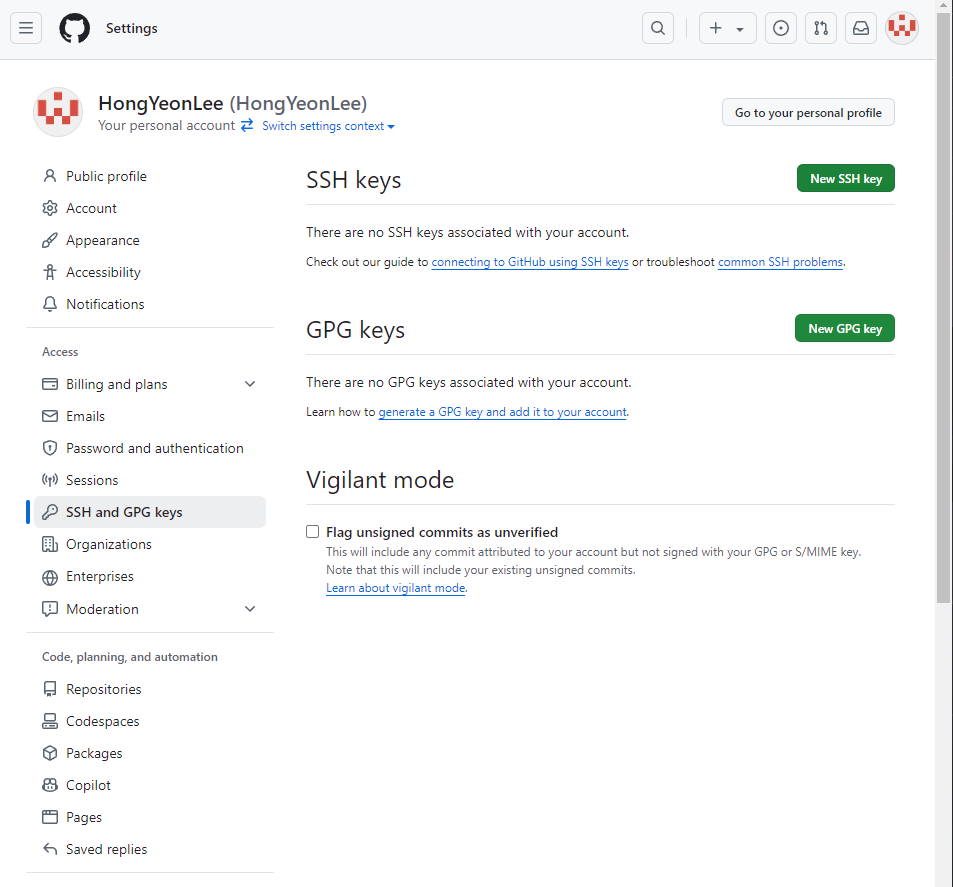Click the person icon beside Public profile
Viewport: 953px width, 887px height.
click(50, 176)
